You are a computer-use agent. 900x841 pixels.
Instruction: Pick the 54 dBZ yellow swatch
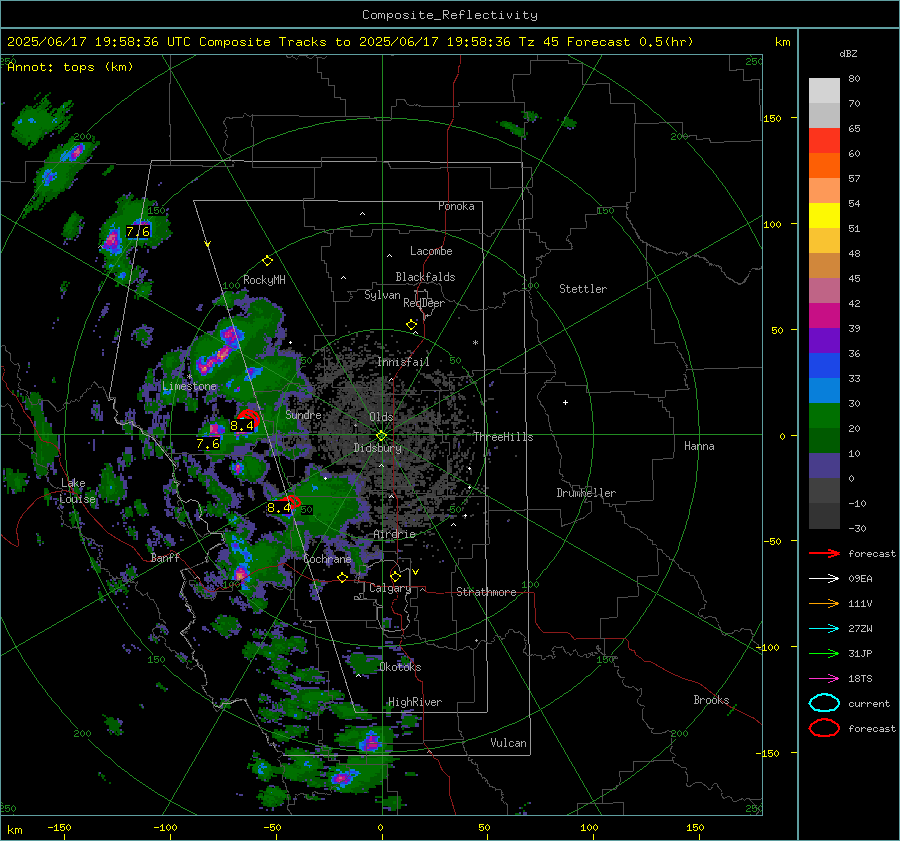[824, 215]
